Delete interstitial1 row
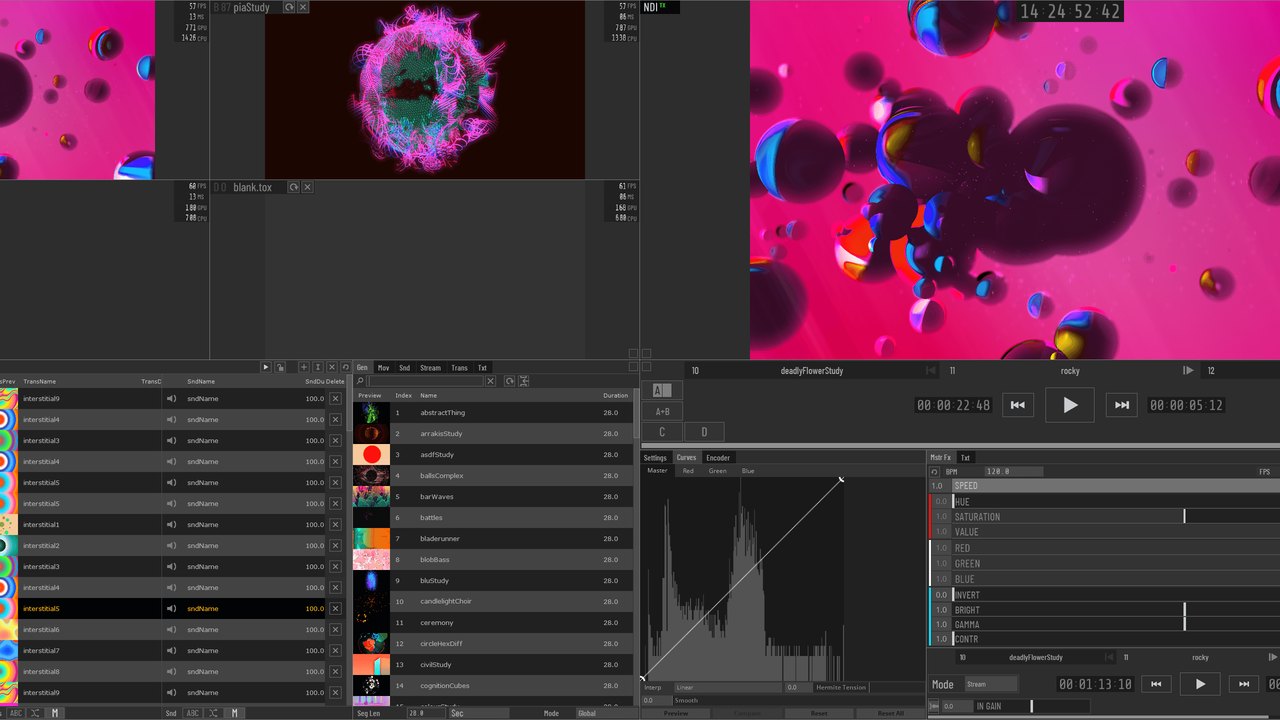 335,525
